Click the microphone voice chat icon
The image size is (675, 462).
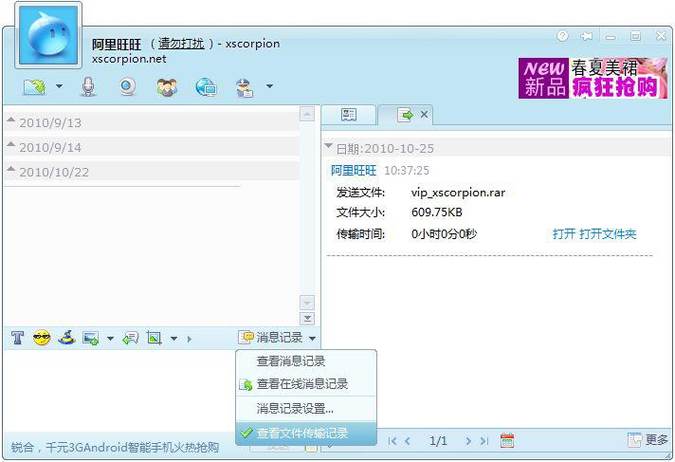89,87
